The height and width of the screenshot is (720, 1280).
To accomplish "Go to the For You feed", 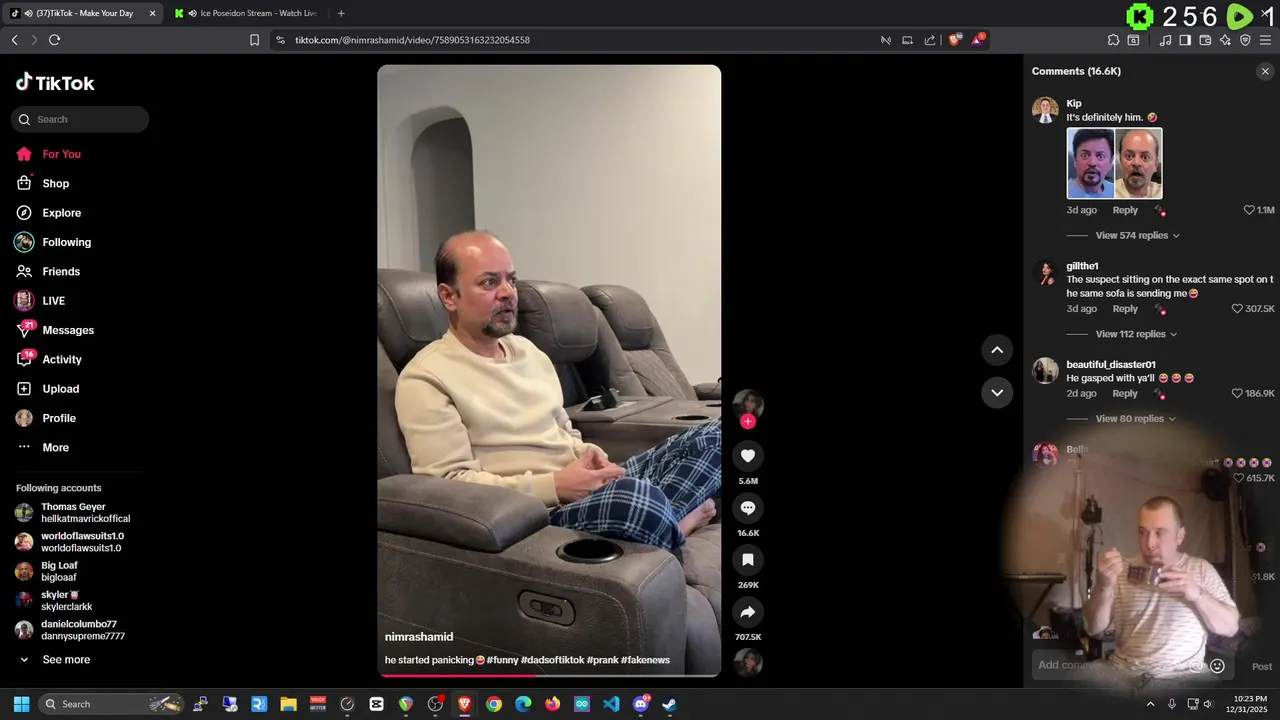I will point(61,154).
